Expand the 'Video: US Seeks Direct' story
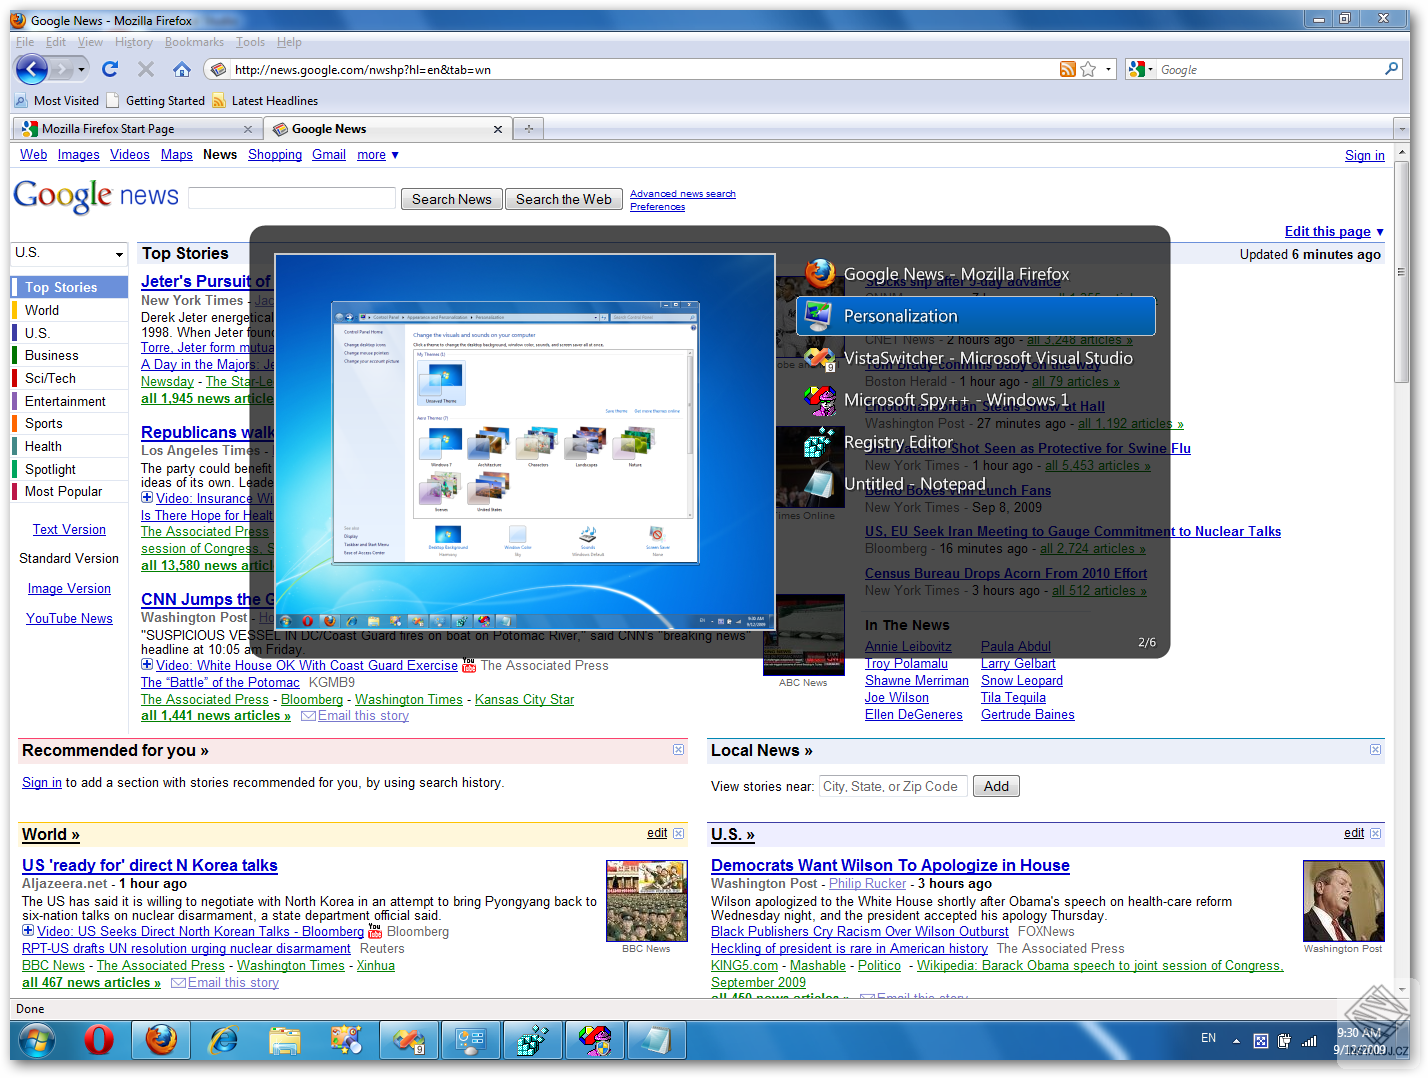1428x1078 pixels. 28,931
